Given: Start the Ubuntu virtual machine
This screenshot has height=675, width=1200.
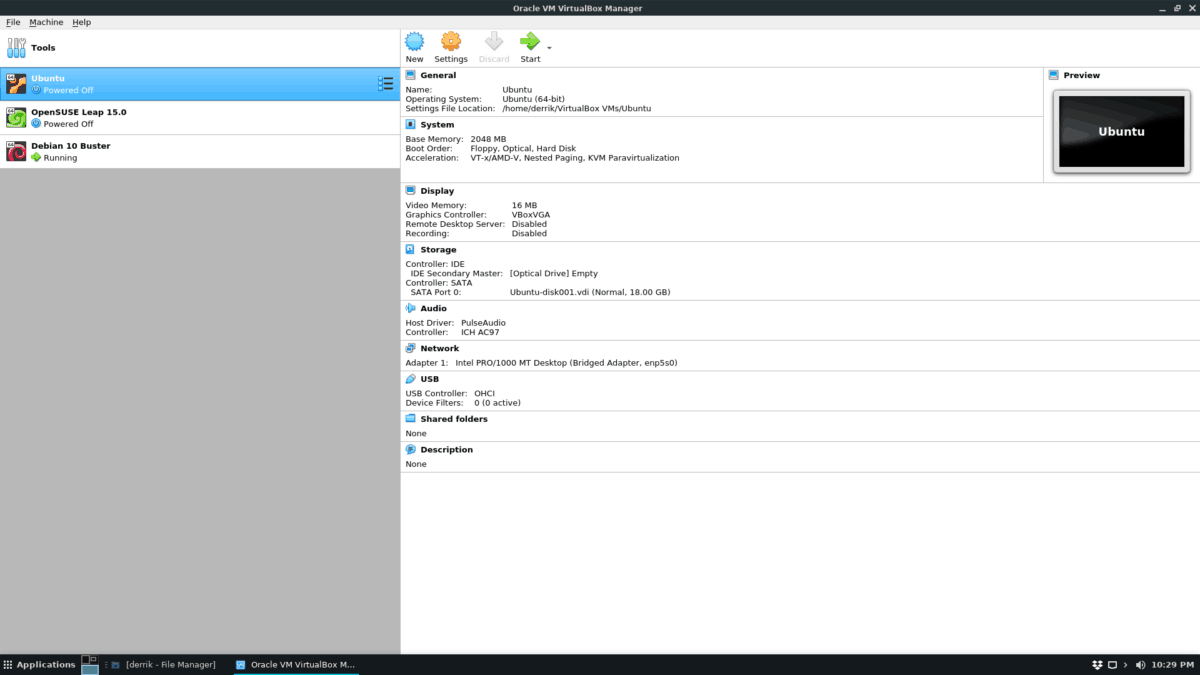Looking at the screenshot, I should [x=530, y=43].
